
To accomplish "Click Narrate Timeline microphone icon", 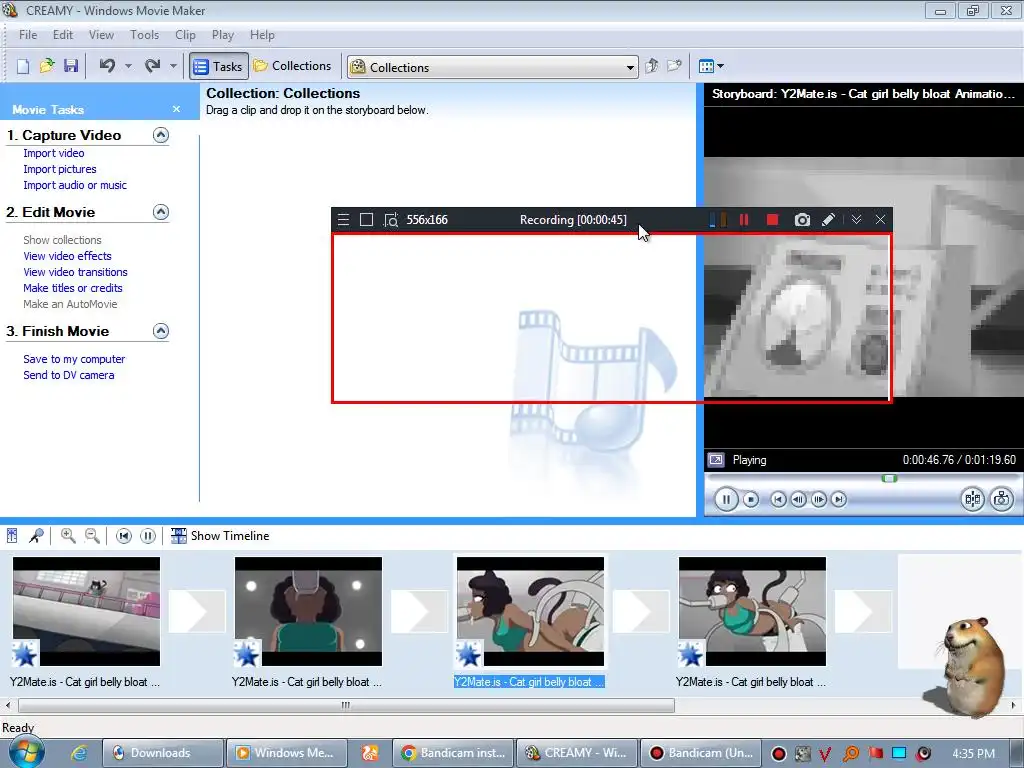I will pos(36,536).
